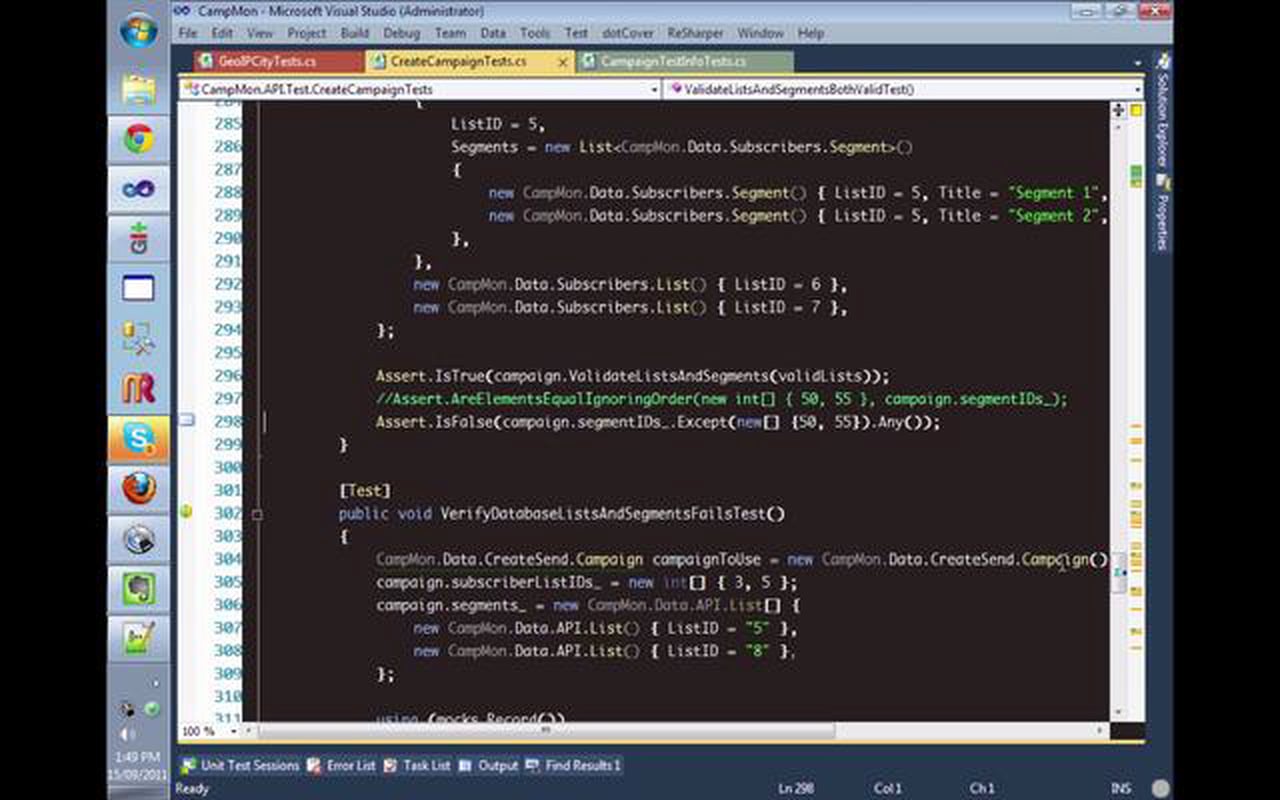Screen dimensions: 1280x800
Task: Open the Debug menu
Action: coord(402,33)
